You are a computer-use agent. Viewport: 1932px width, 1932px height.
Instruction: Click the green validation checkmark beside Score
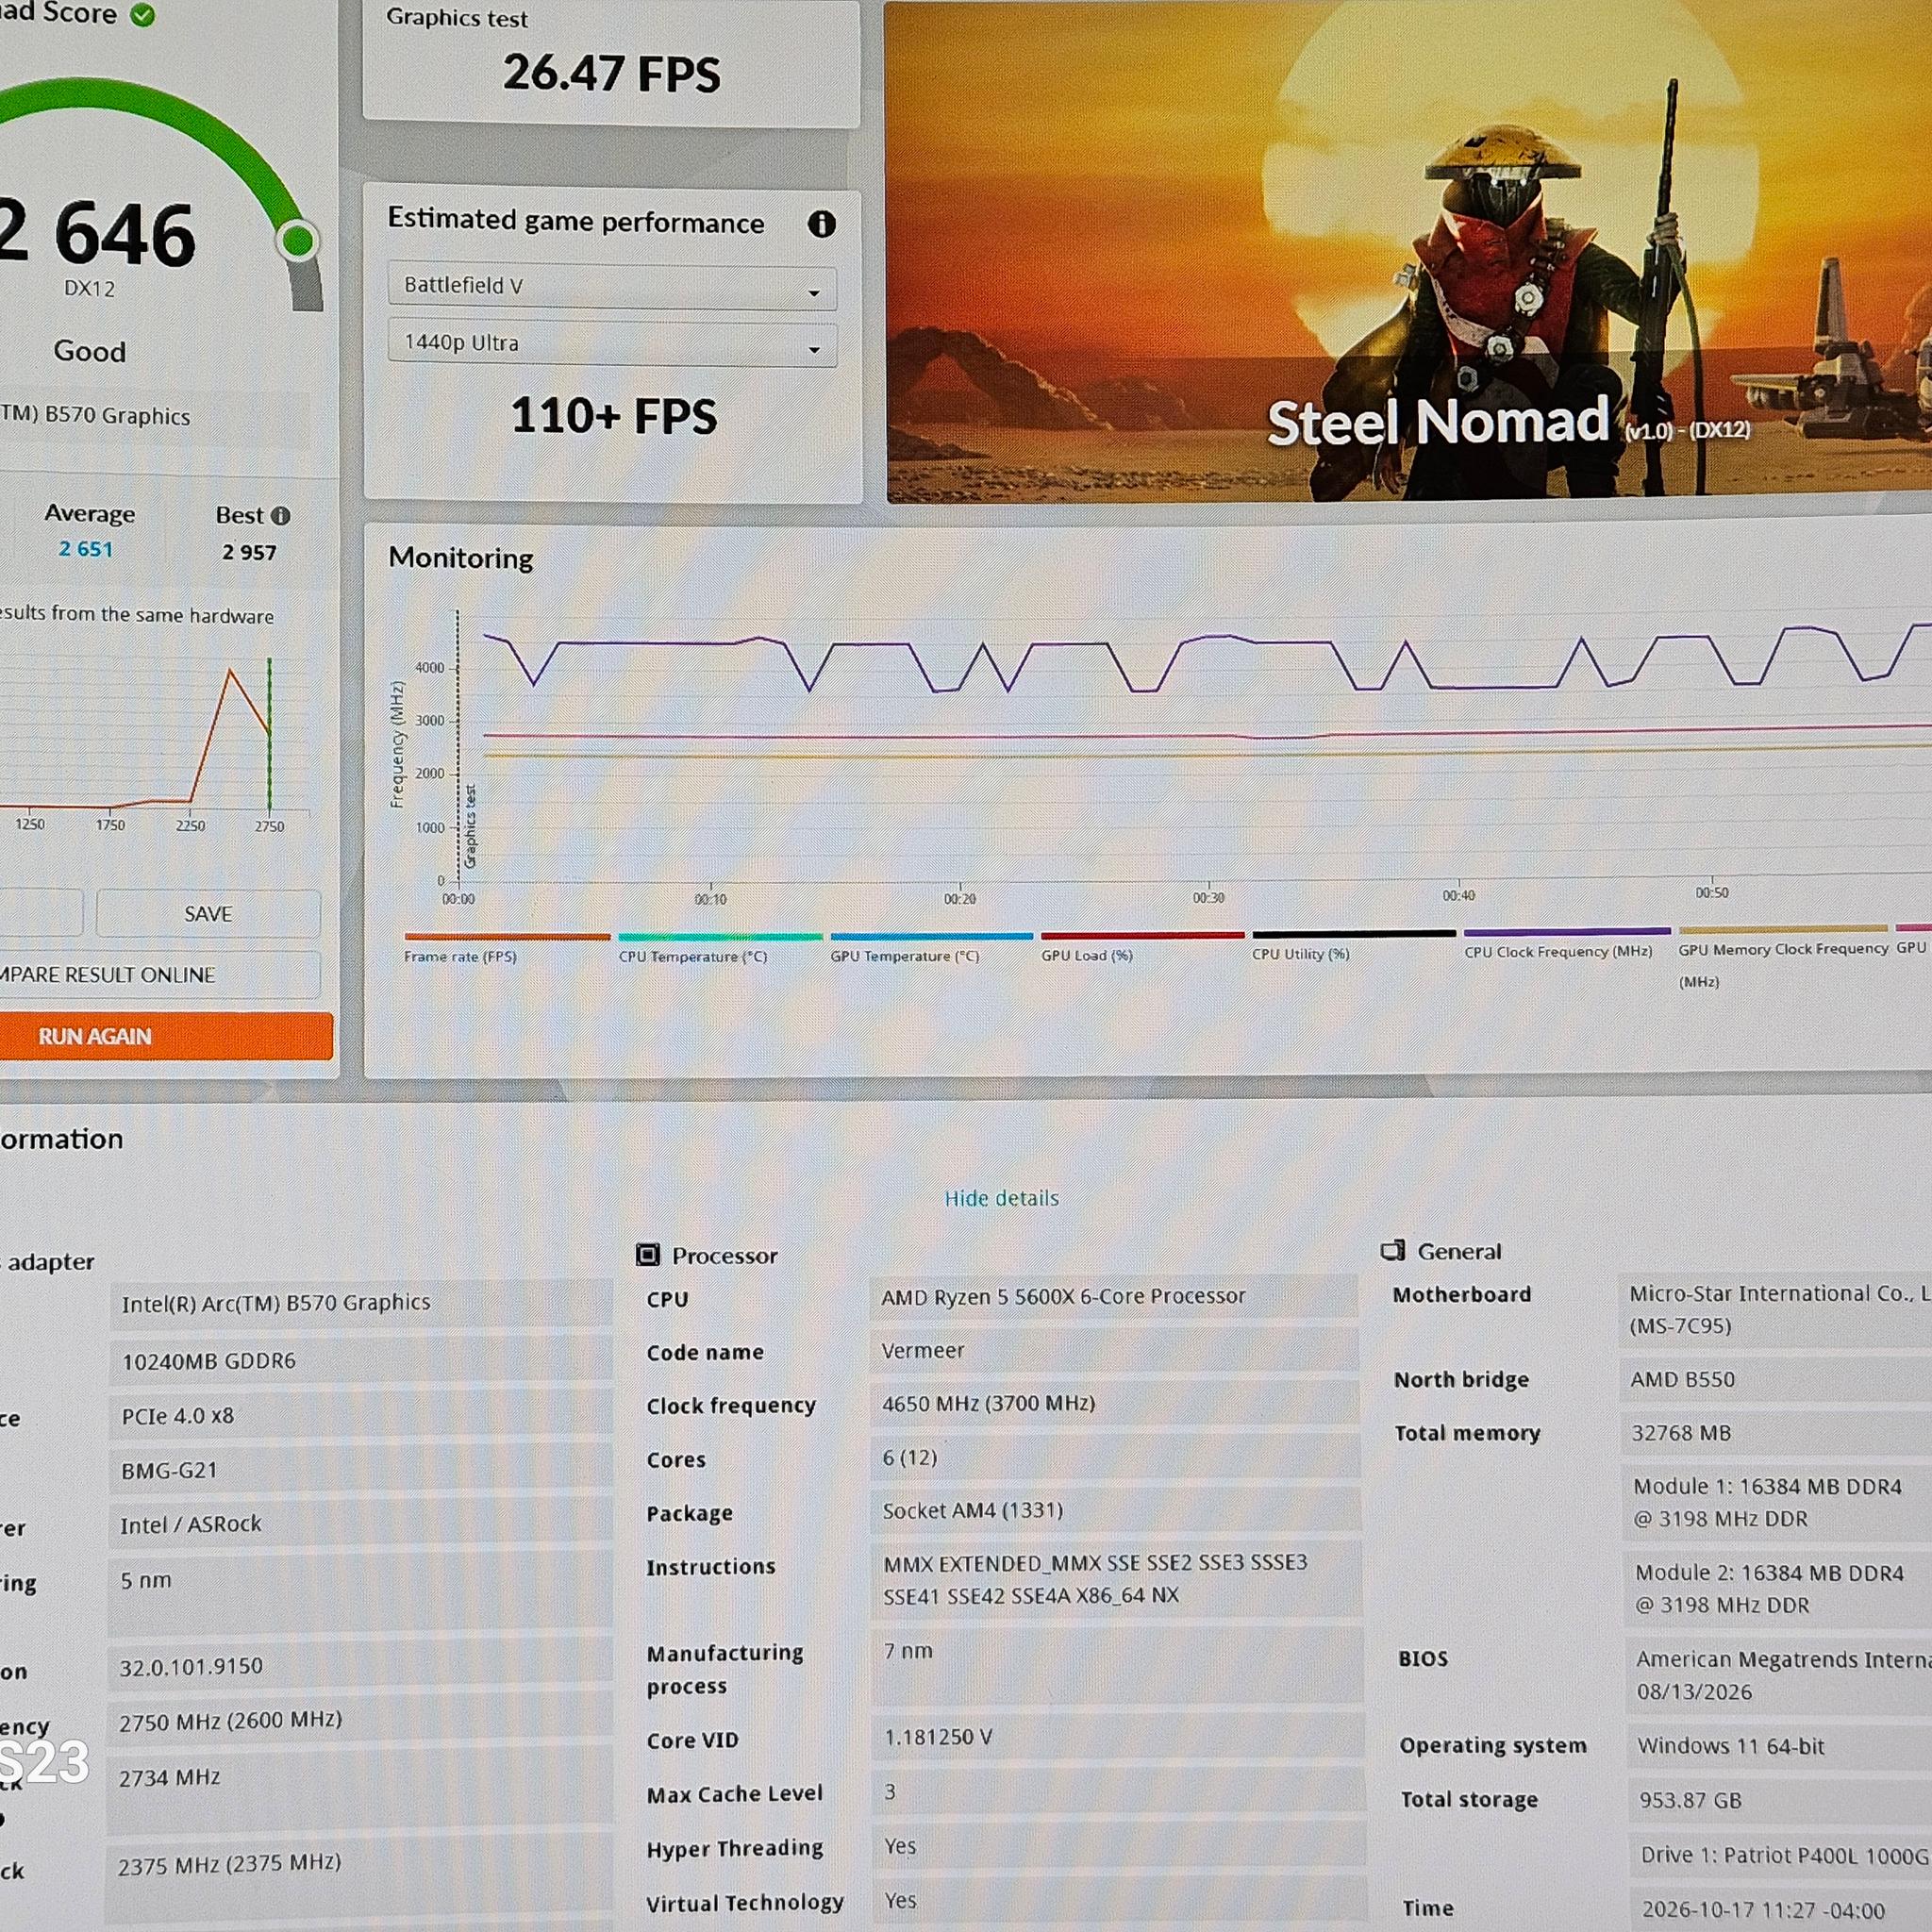[143, 14]
